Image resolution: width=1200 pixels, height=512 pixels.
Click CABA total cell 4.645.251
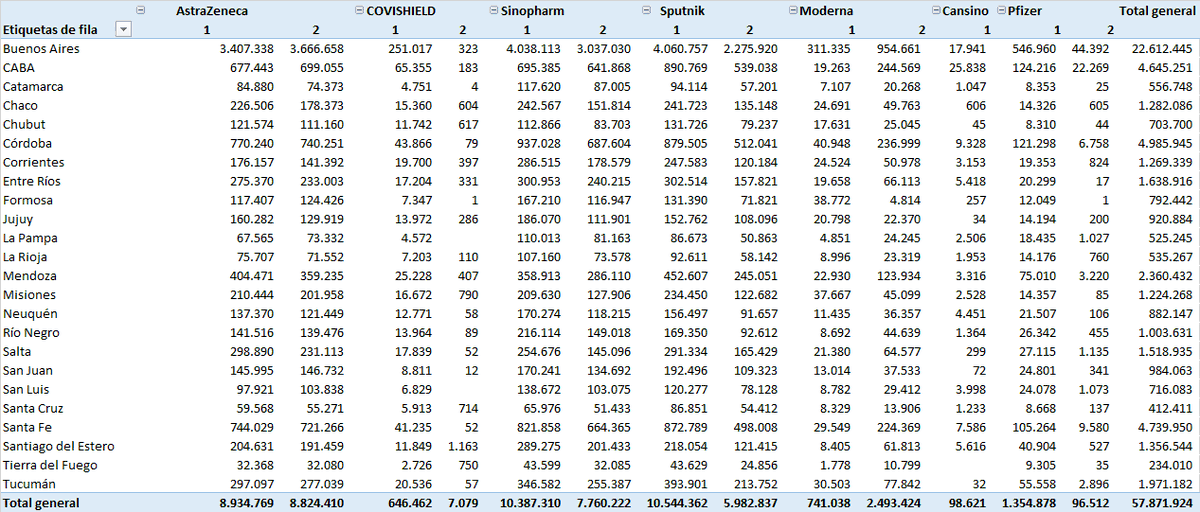point(1168,67)
